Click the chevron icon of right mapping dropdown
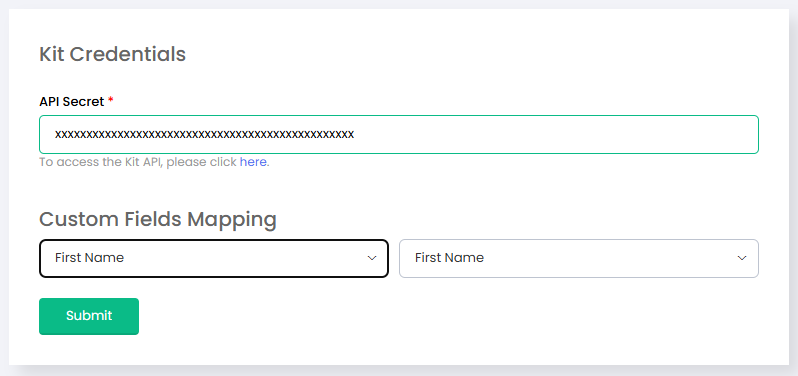Image resolution: width=798 pixels, height=376 pixels. (742, 258)
